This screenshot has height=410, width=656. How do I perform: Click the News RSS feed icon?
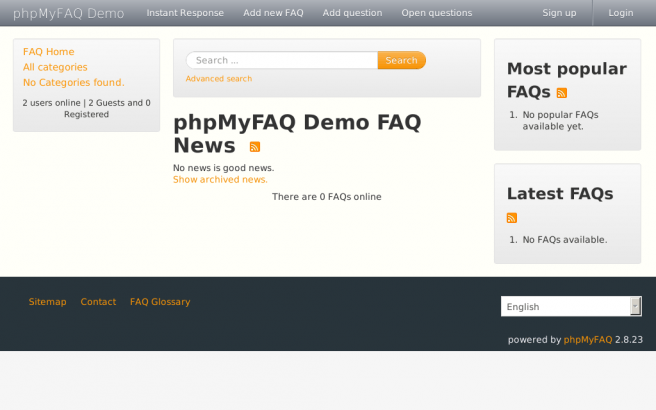[x=255, y=147]
